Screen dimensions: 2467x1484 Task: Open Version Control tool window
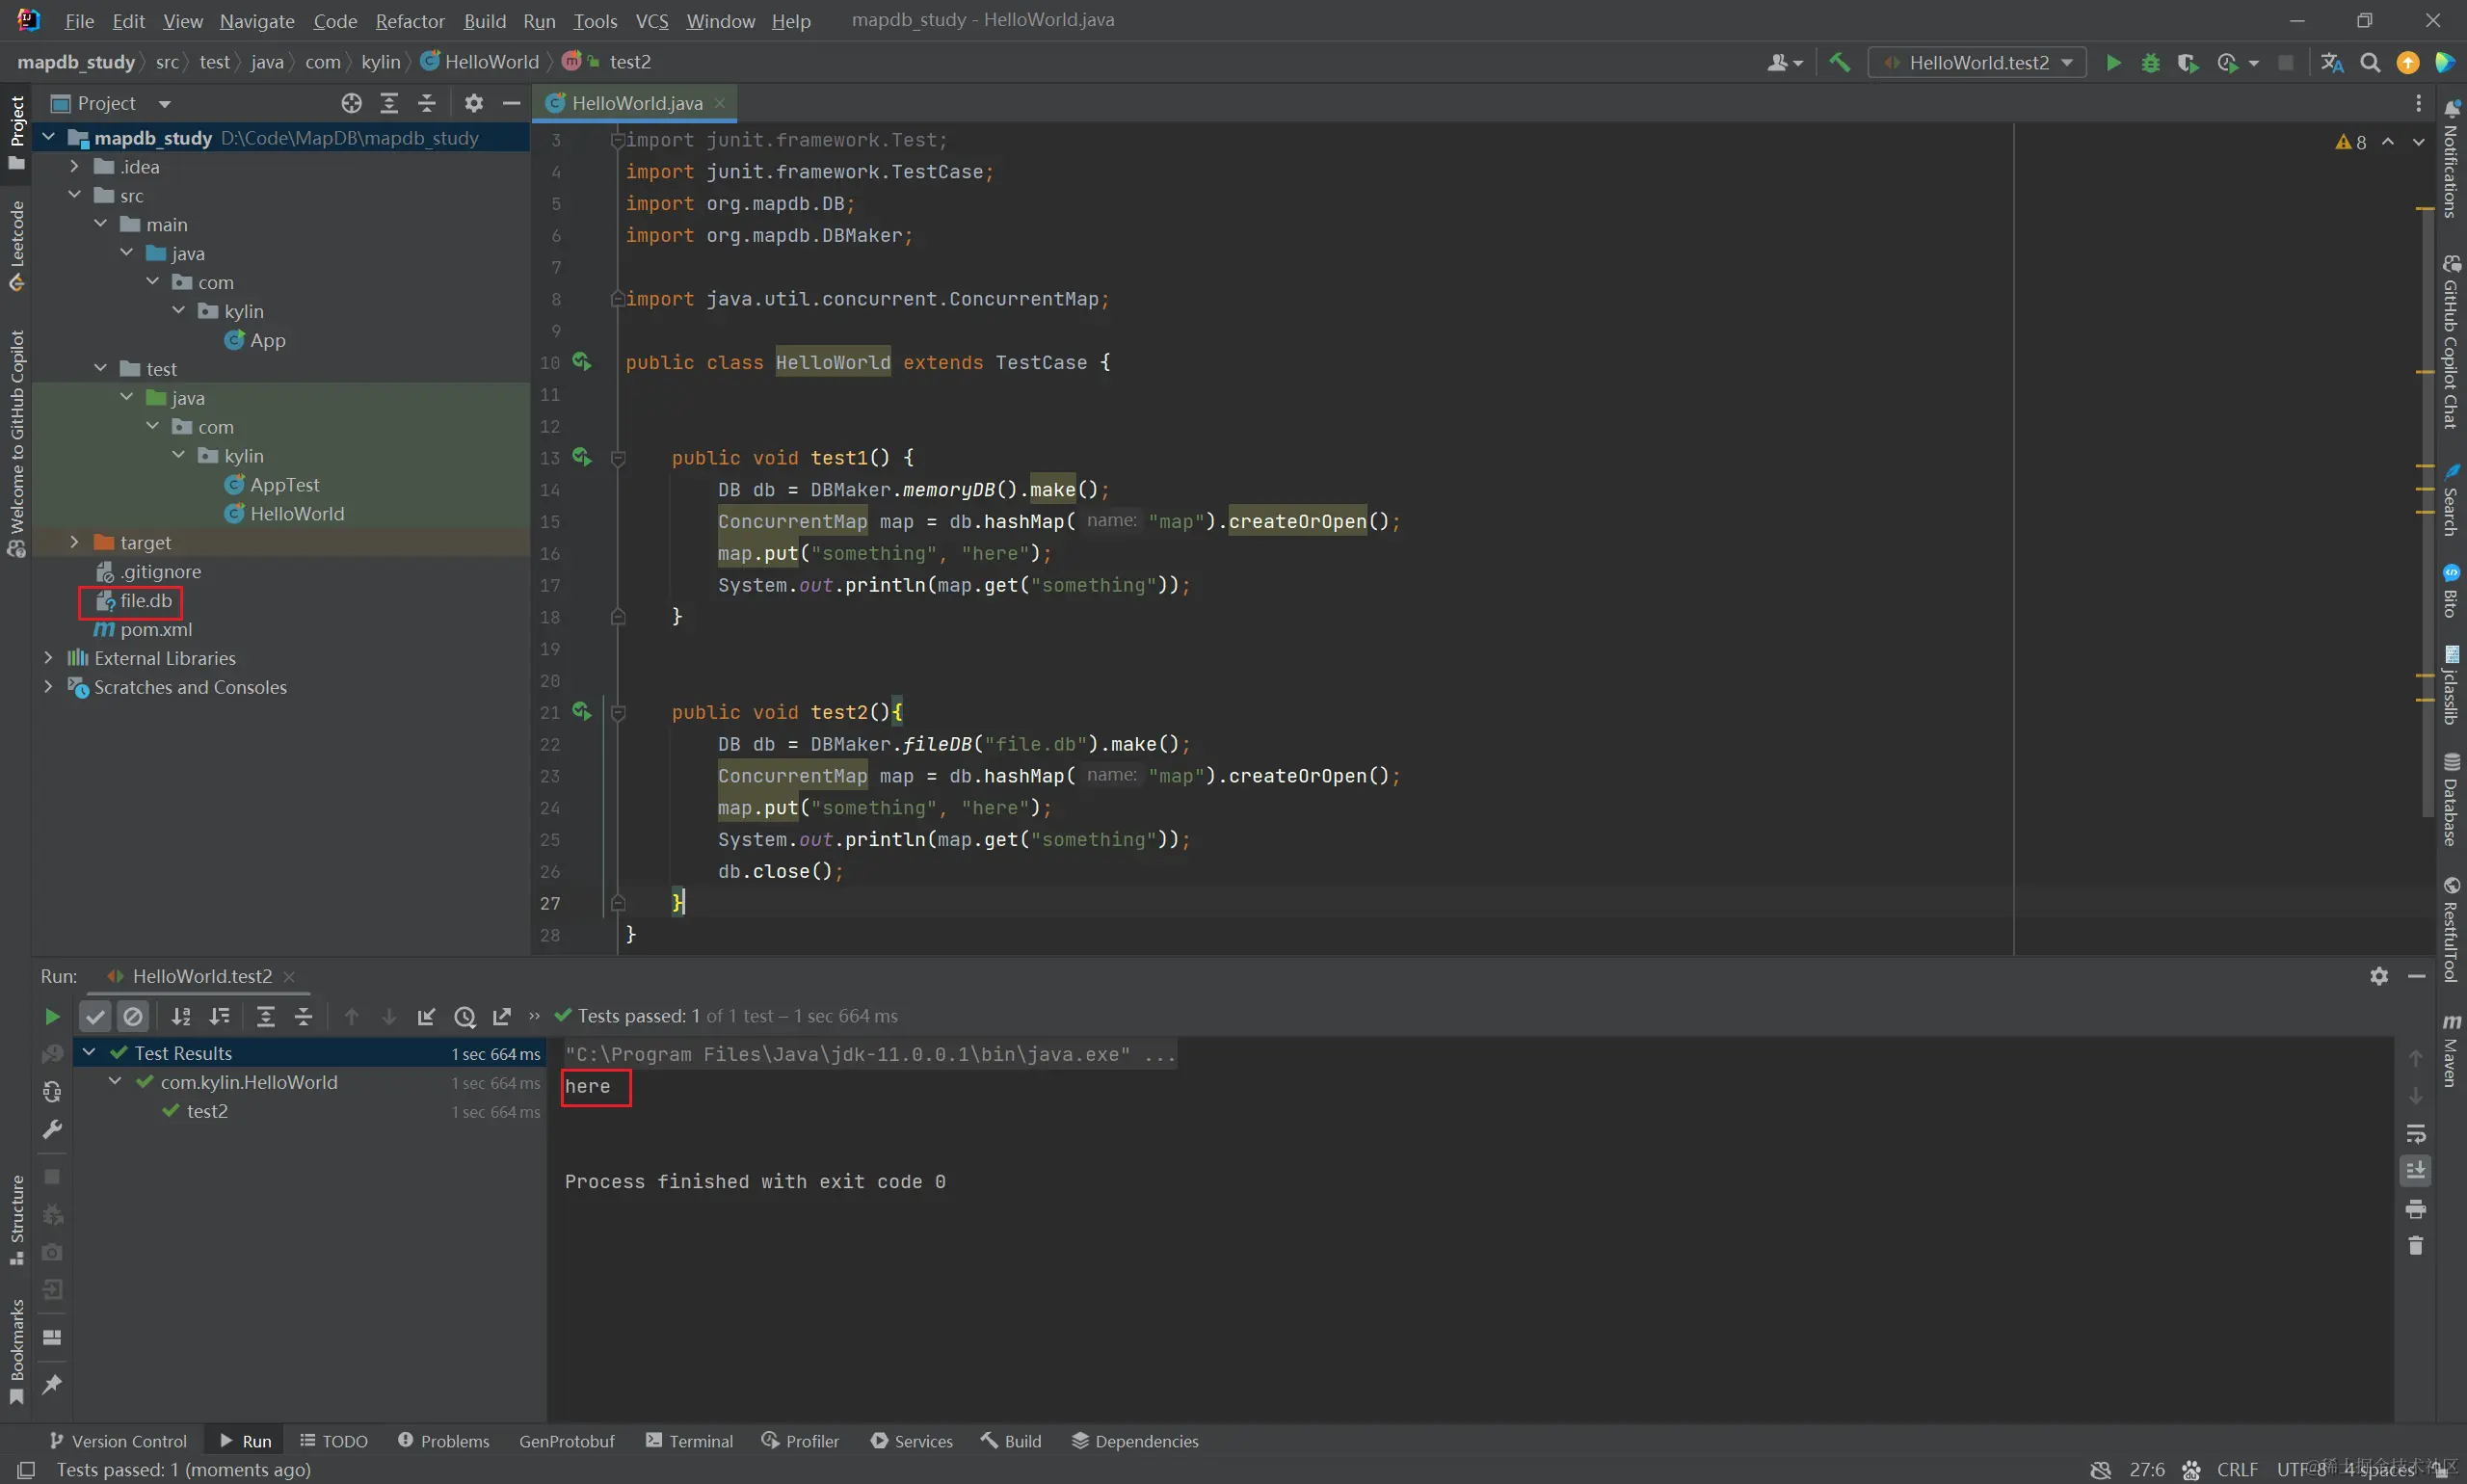coord(117,1441)
